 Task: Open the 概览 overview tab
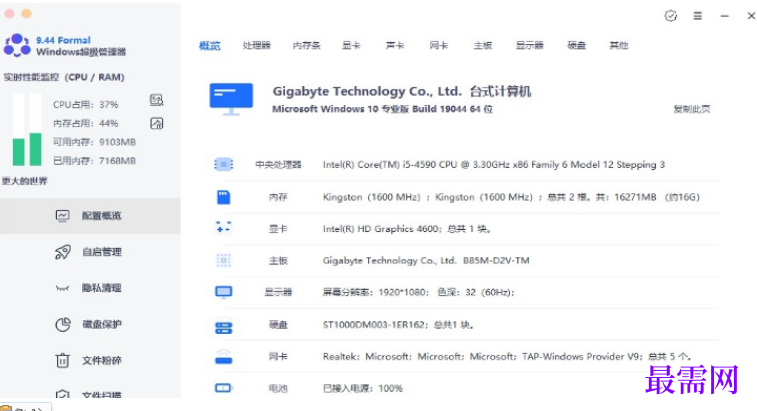pyautogui.click(x=210, y=46)
